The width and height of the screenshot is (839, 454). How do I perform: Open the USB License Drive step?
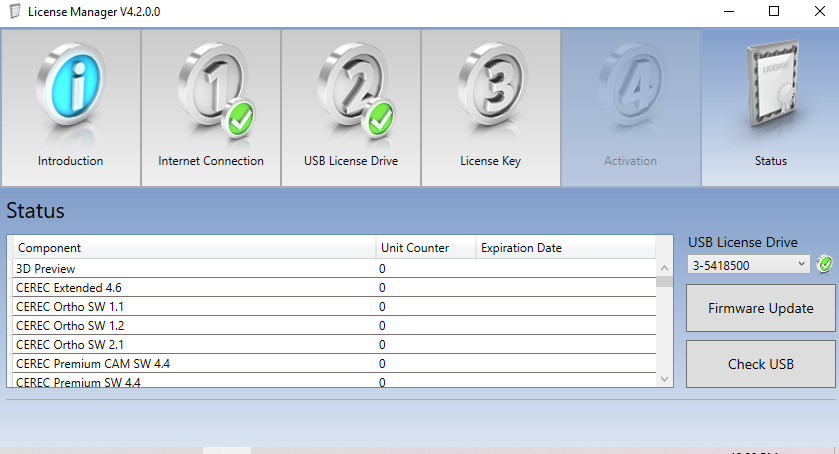coord(351,108)
